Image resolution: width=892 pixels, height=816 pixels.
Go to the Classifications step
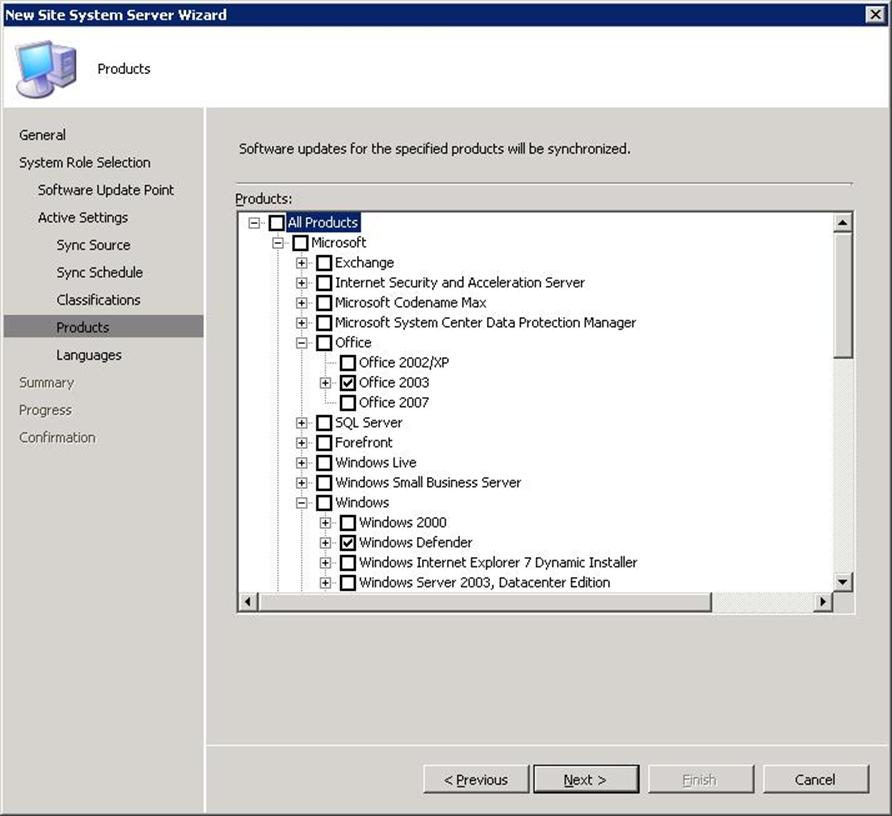click(x=98, y=300)
